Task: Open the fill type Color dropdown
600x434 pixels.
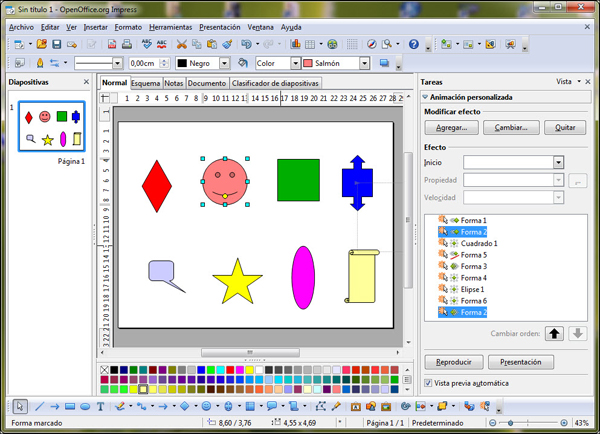Action: [x=295, y=63]
